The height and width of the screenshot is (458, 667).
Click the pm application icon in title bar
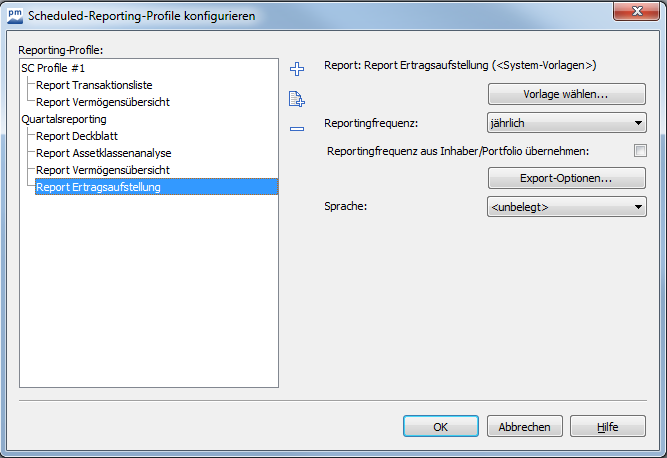click(14, 15)
